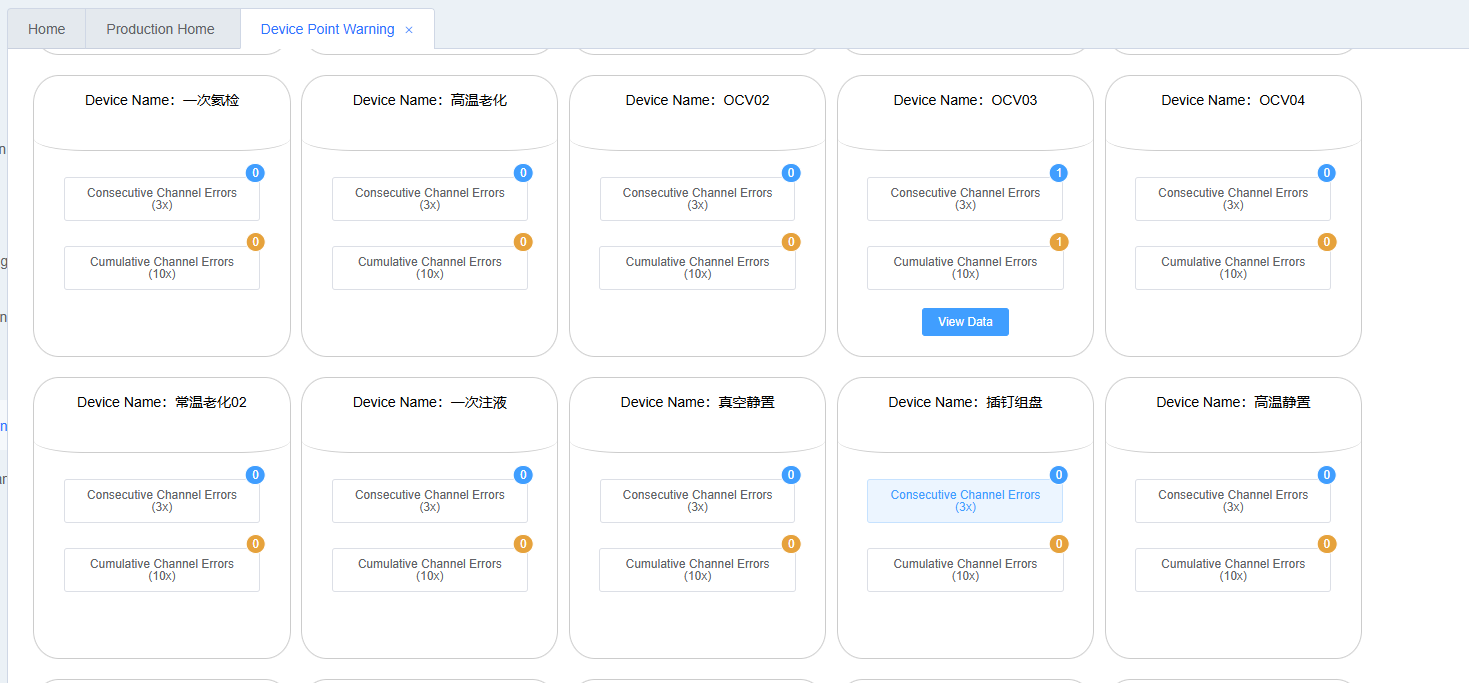Select device name text OCV04

(1282, 100)
